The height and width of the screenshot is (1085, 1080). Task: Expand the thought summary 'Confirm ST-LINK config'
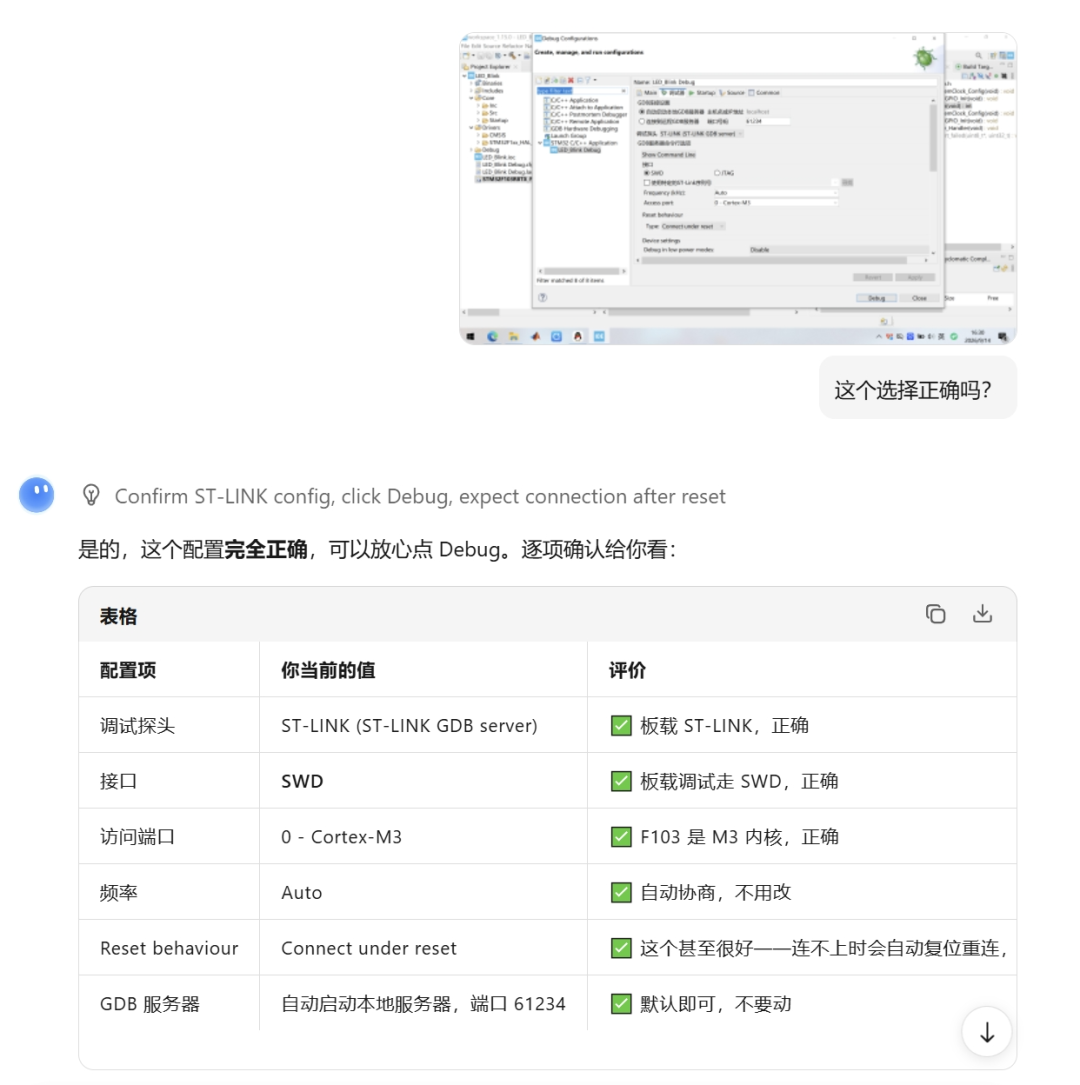click(x=420, y=496)
